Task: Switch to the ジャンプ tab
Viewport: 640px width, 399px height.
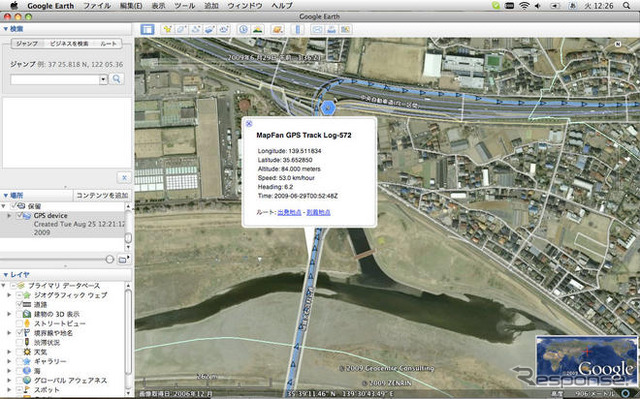Action: click(27, 44)
